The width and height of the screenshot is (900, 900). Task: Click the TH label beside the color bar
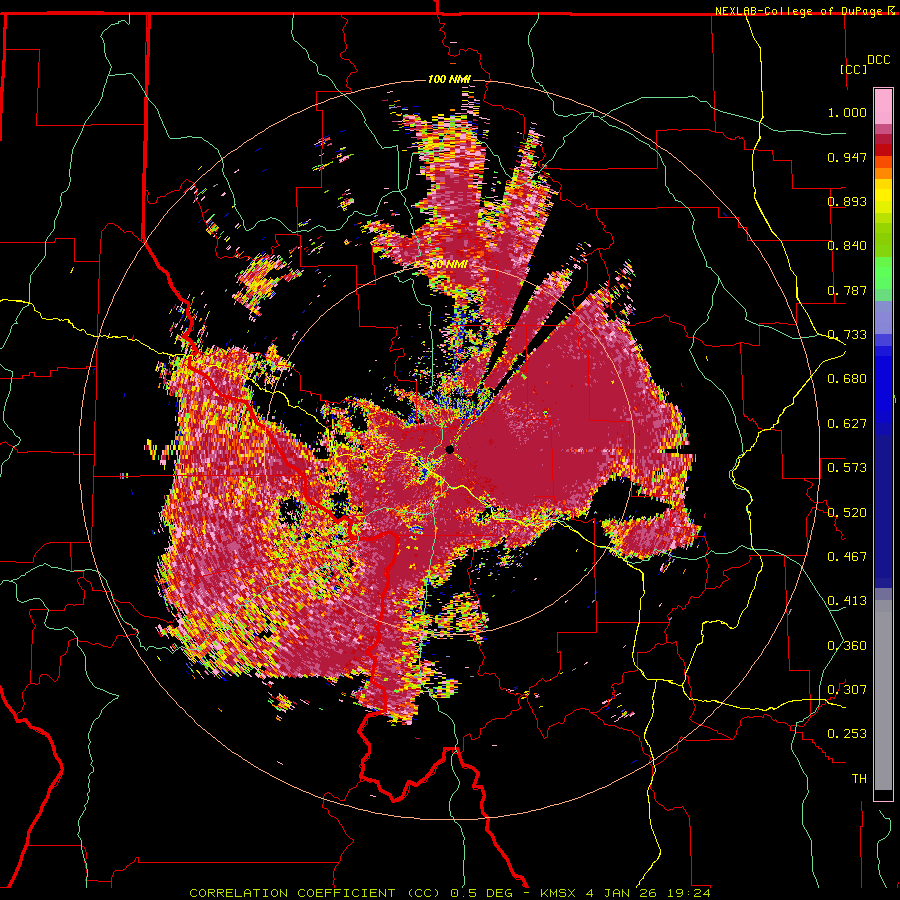point(859,778)
